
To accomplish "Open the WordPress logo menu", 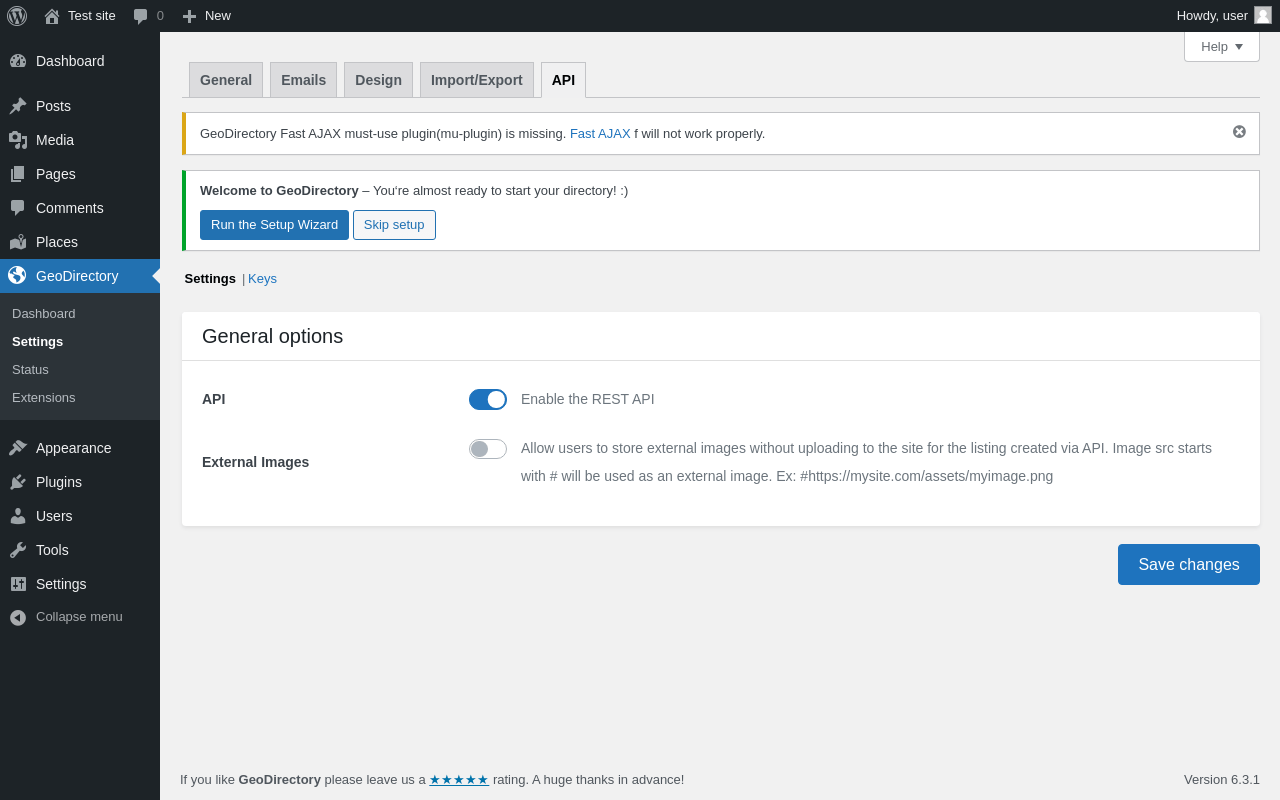I will [x=17, y=16].
